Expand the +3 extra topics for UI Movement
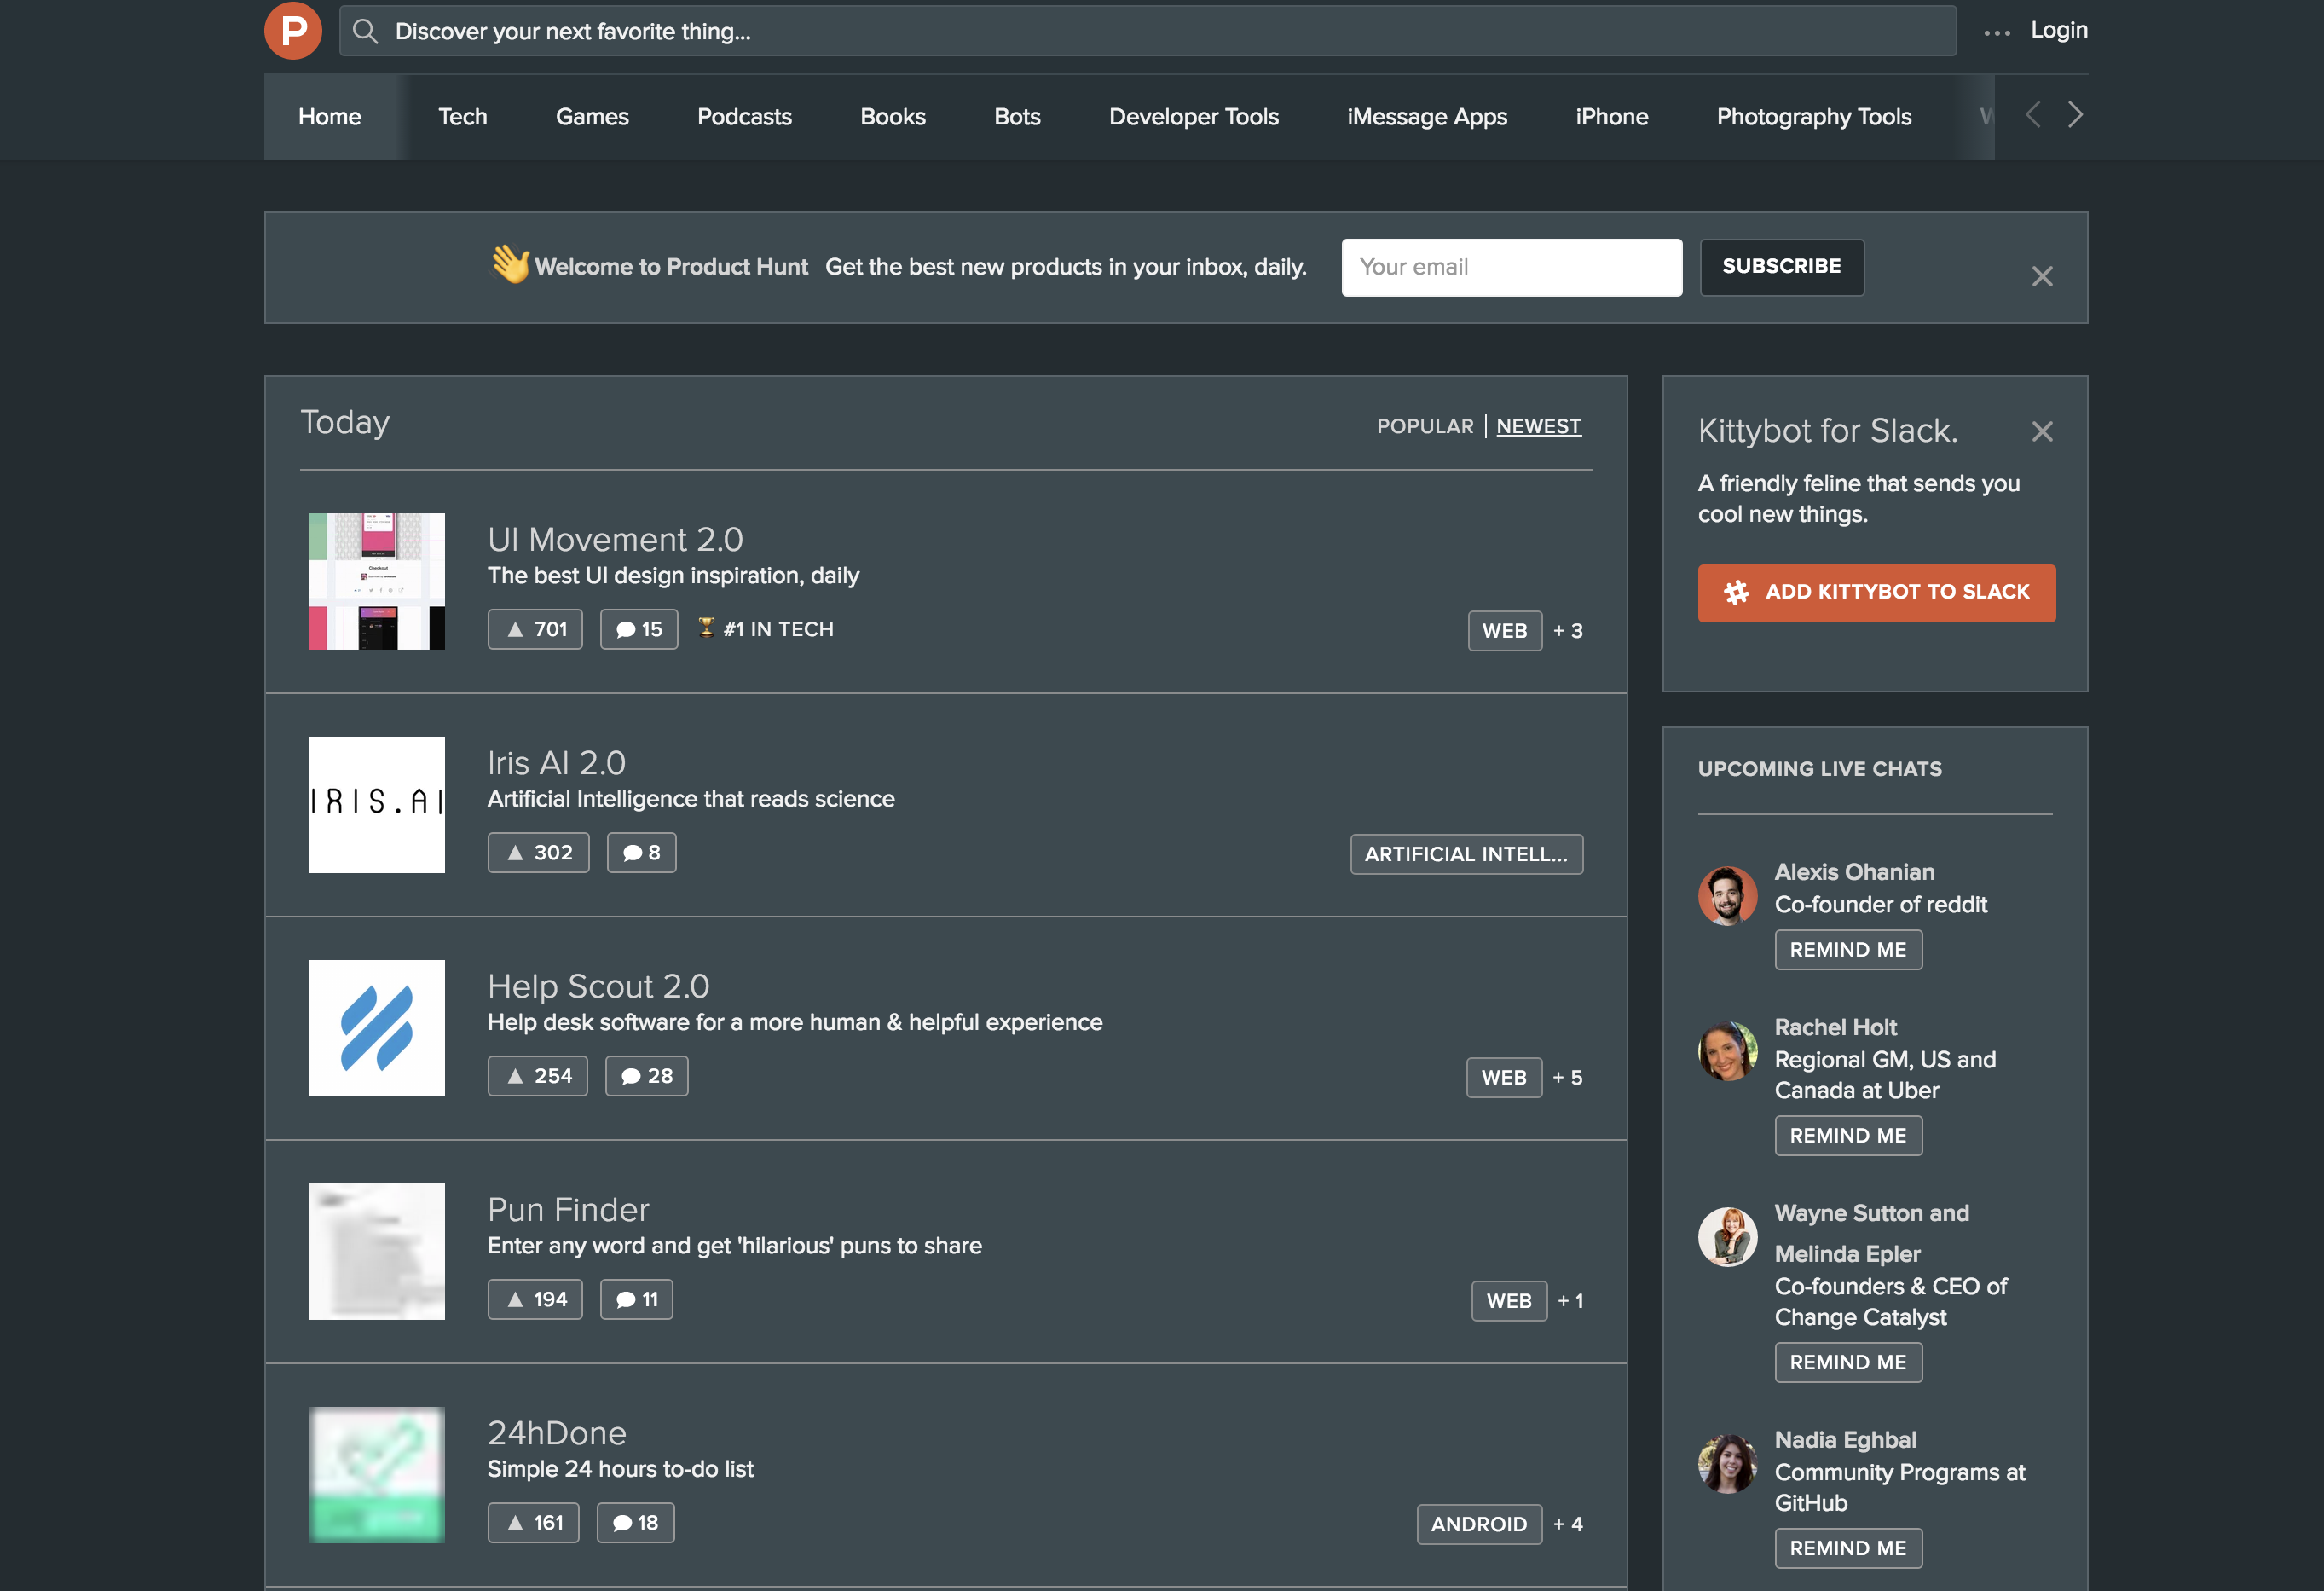Screen dimensions: 2324x1591 1567,631
